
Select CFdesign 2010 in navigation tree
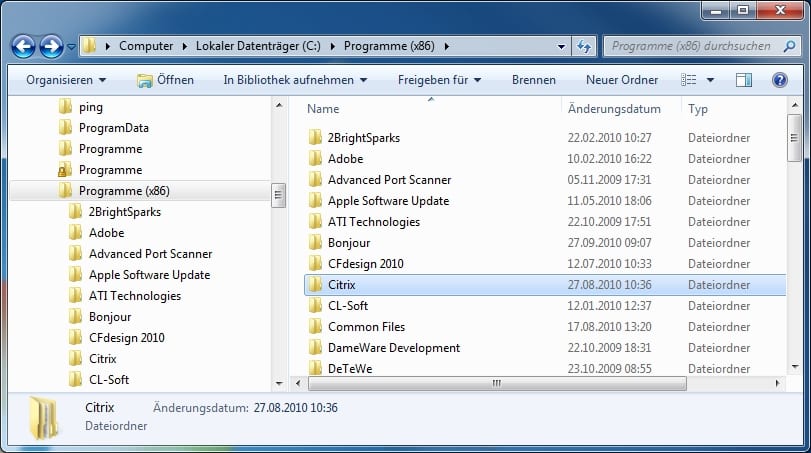click(127, 338)
